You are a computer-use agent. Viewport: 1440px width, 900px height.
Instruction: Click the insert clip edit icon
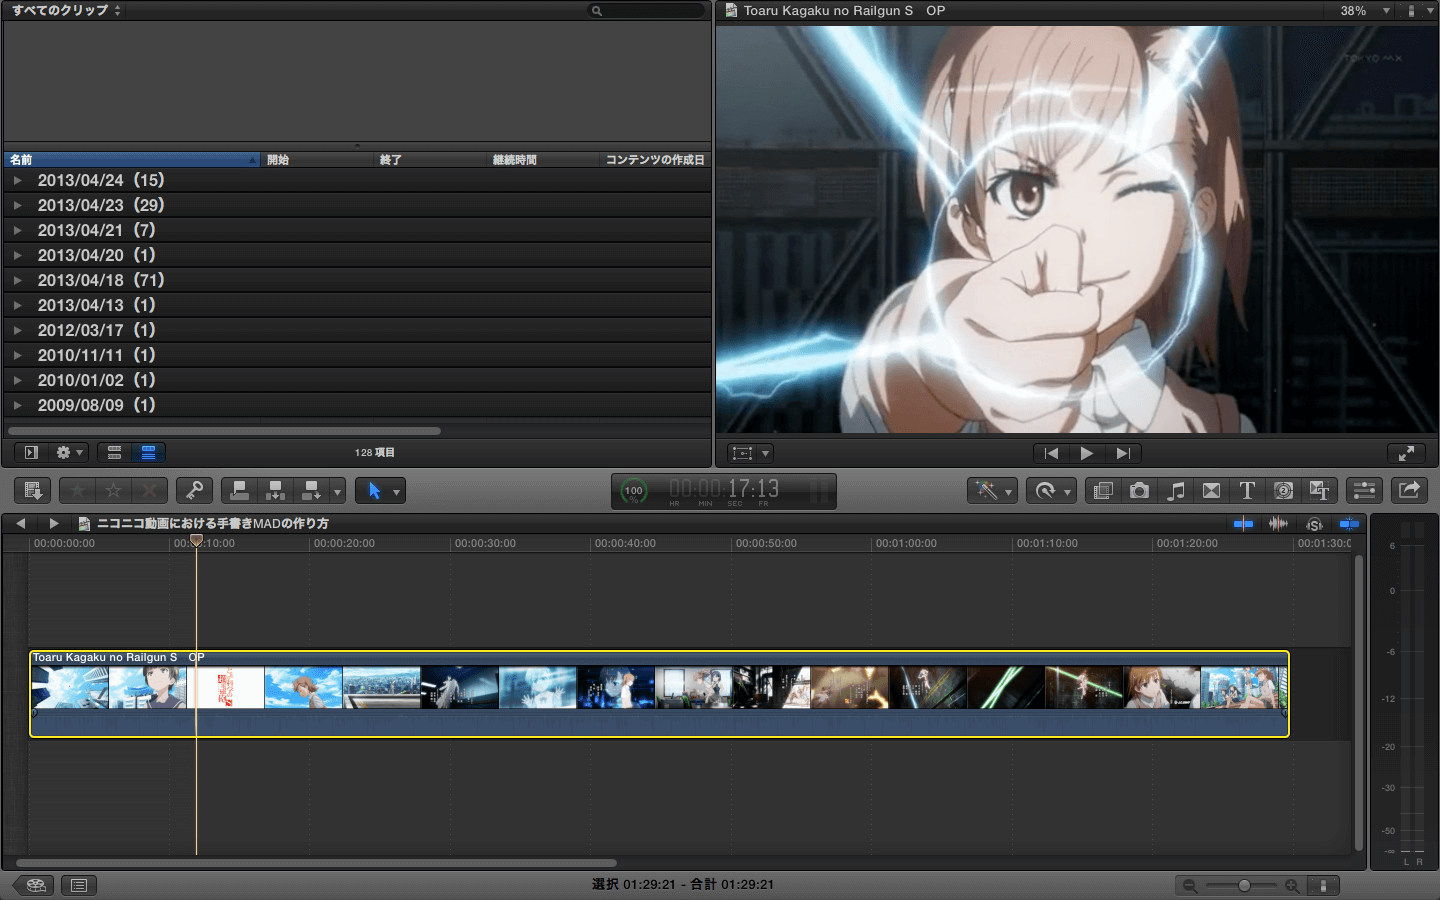[x=276, y=491]
